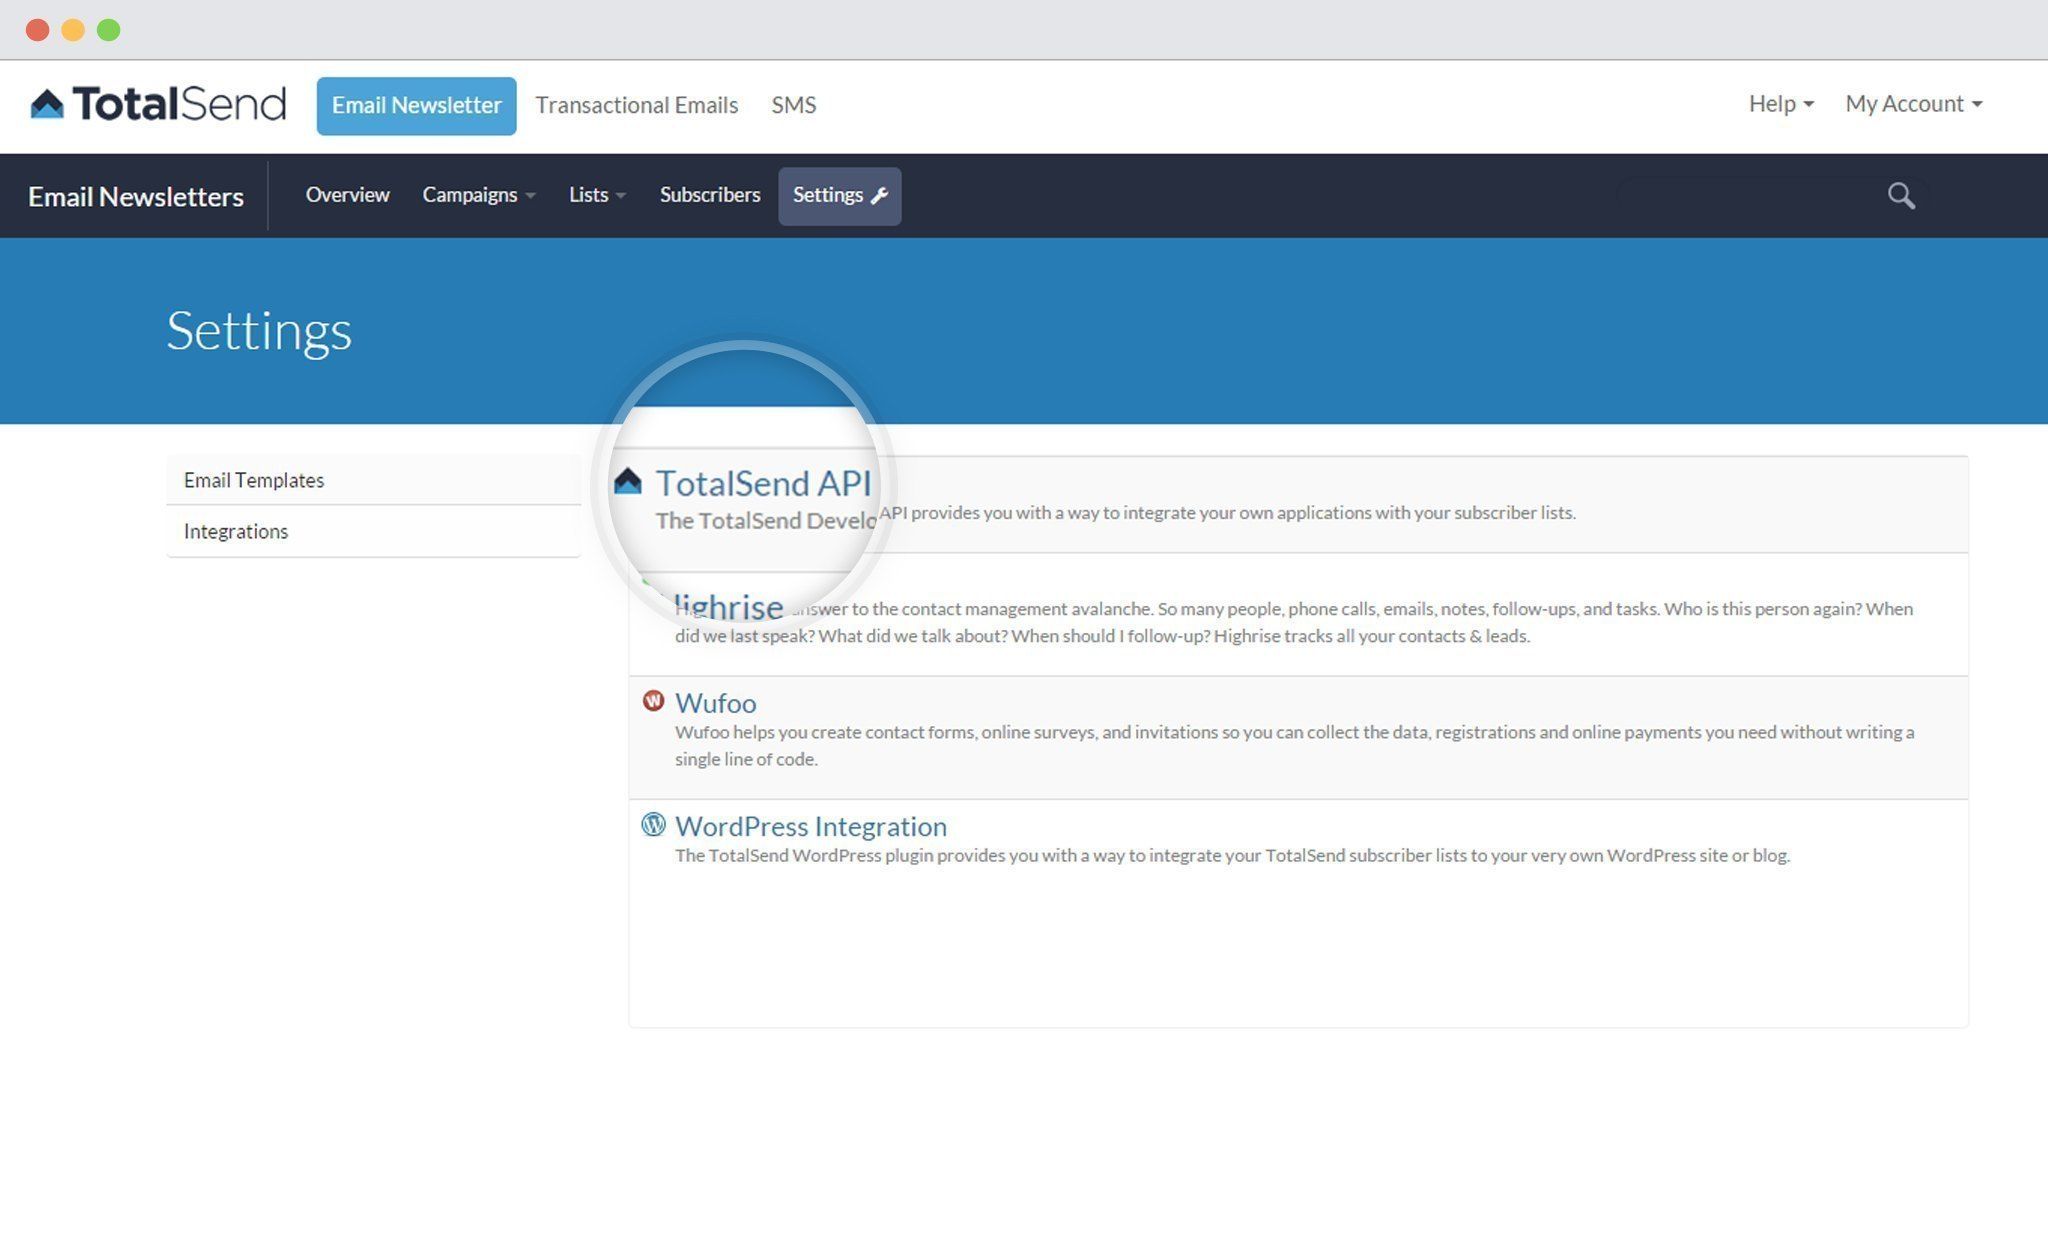
Task: Select the Settings nav item
Action: [x=839, y=196]
